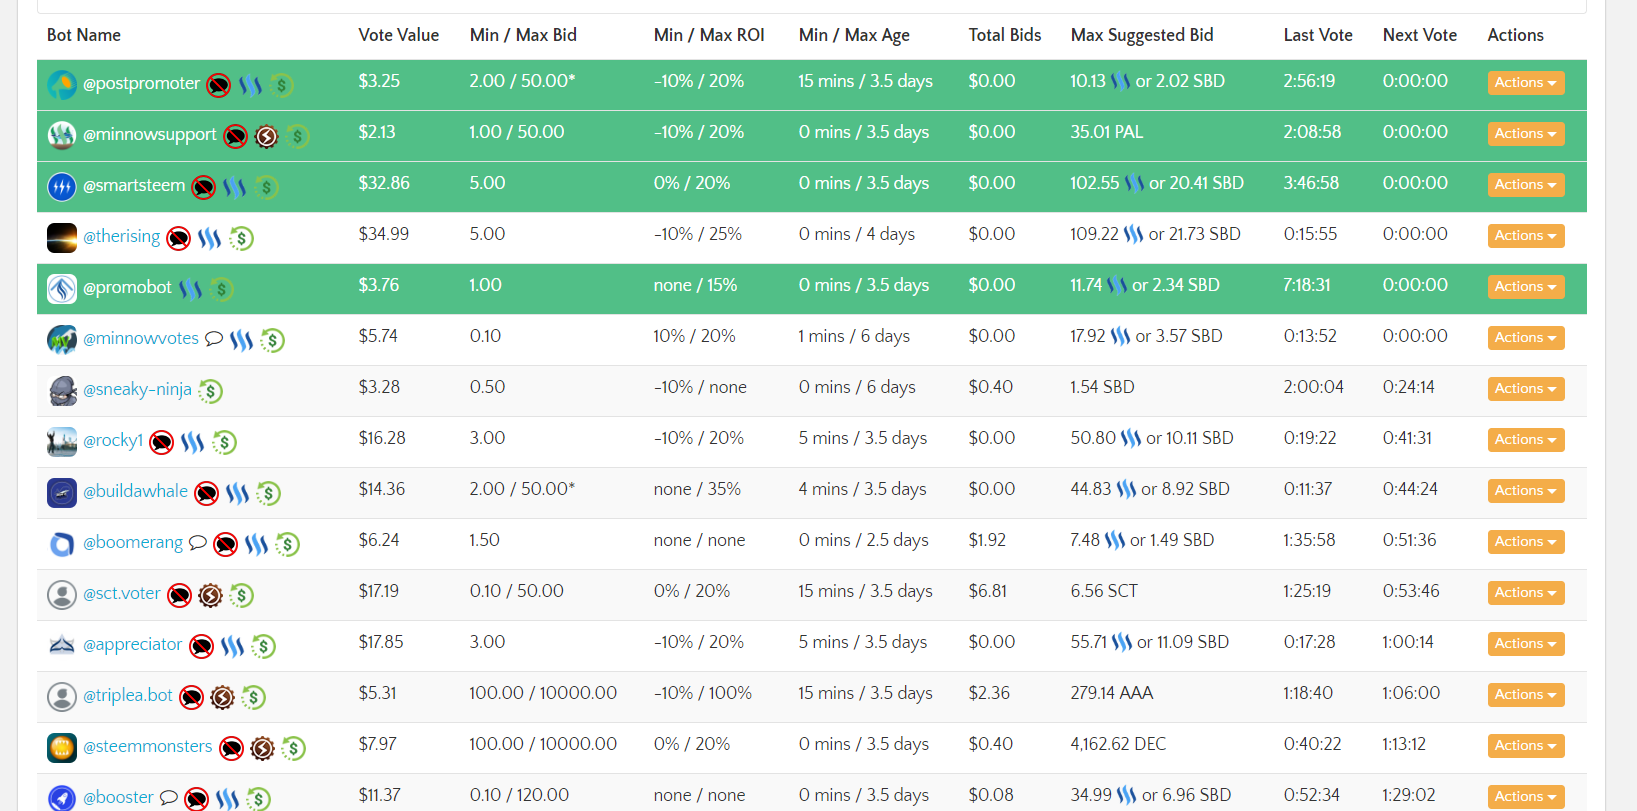The width and height of the screenshot is (1637, 811).
Task: Click the speech bubble icon beside @boomerang
Action: click(x=197, y=543)
